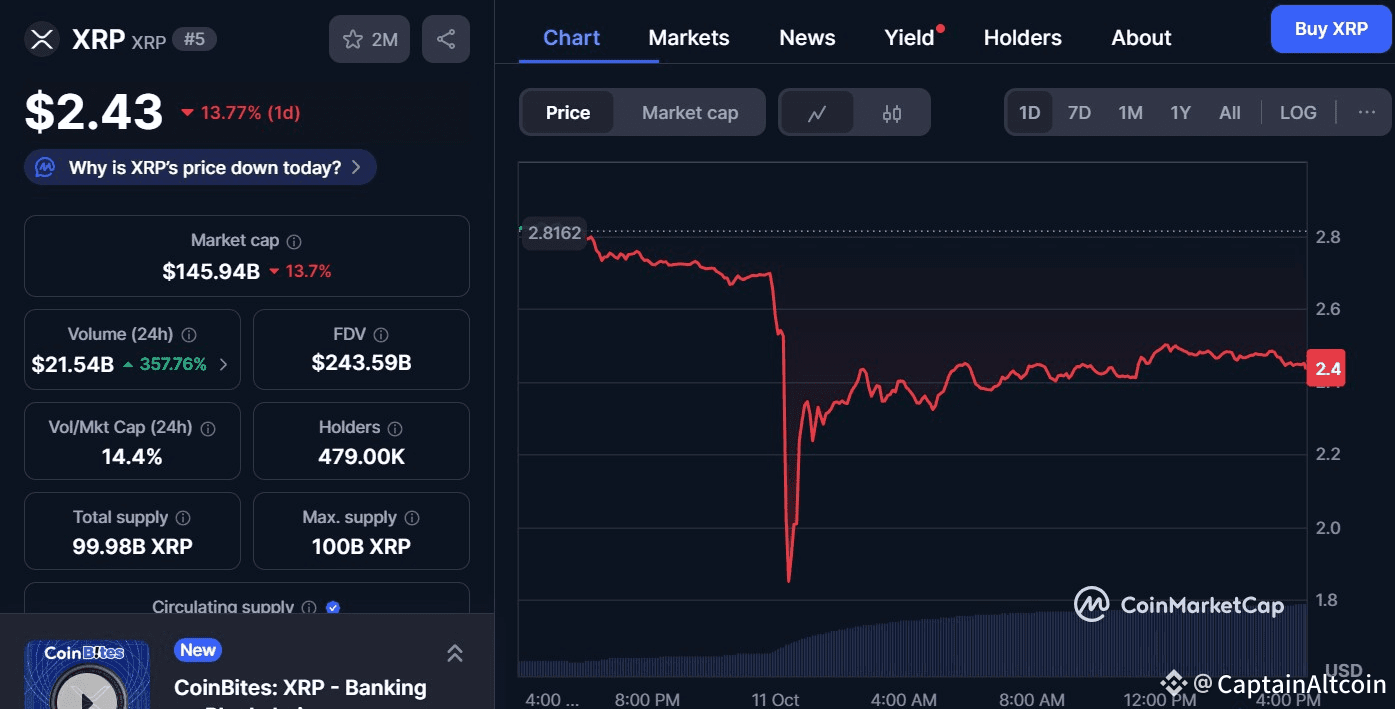Expand the CoinBites panel chevron
This screenshot has height=709, width=1395.
point(454,653)
